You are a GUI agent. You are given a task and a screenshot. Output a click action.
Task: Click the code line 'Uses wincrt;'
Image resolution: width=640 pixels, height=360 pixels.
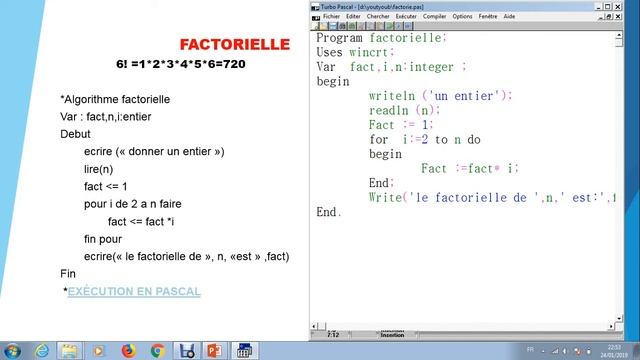356,52
